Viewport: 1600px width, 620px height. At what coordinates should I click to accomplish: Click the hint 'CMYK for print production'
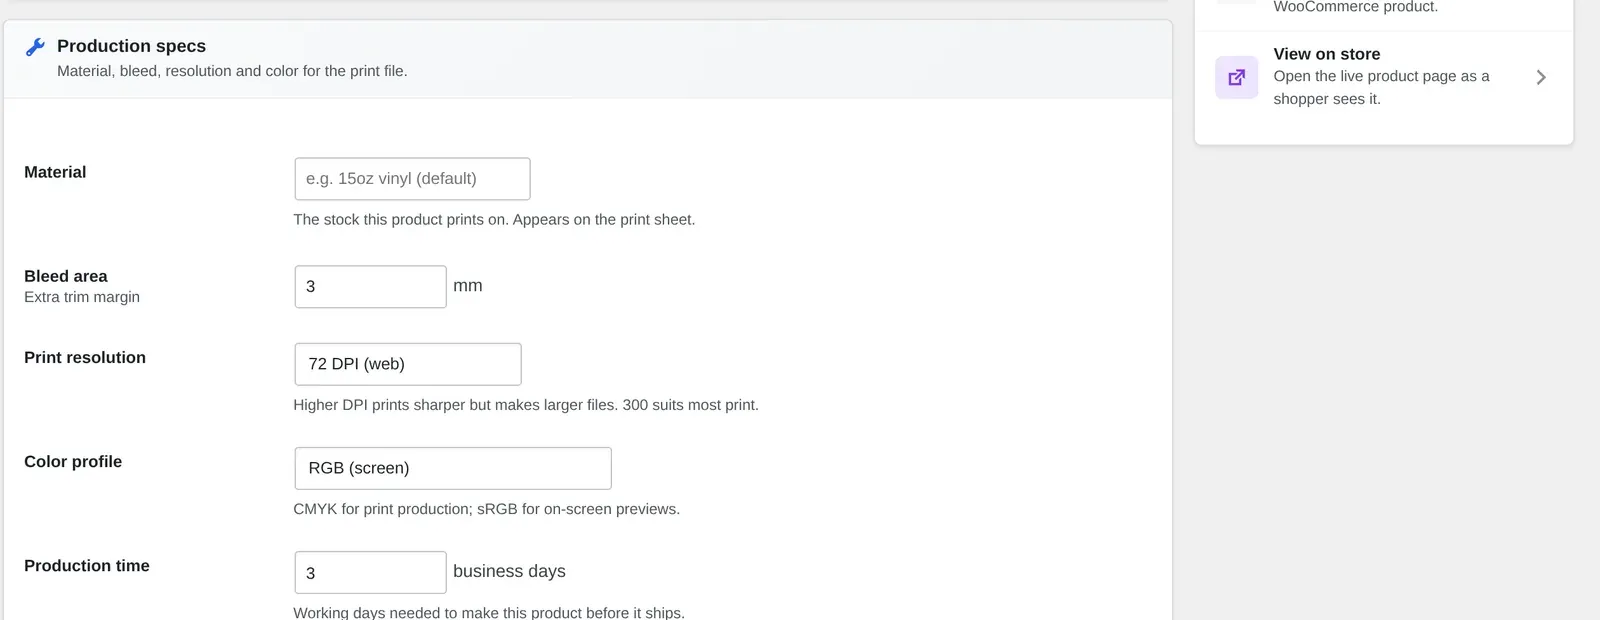pos(486,509)
